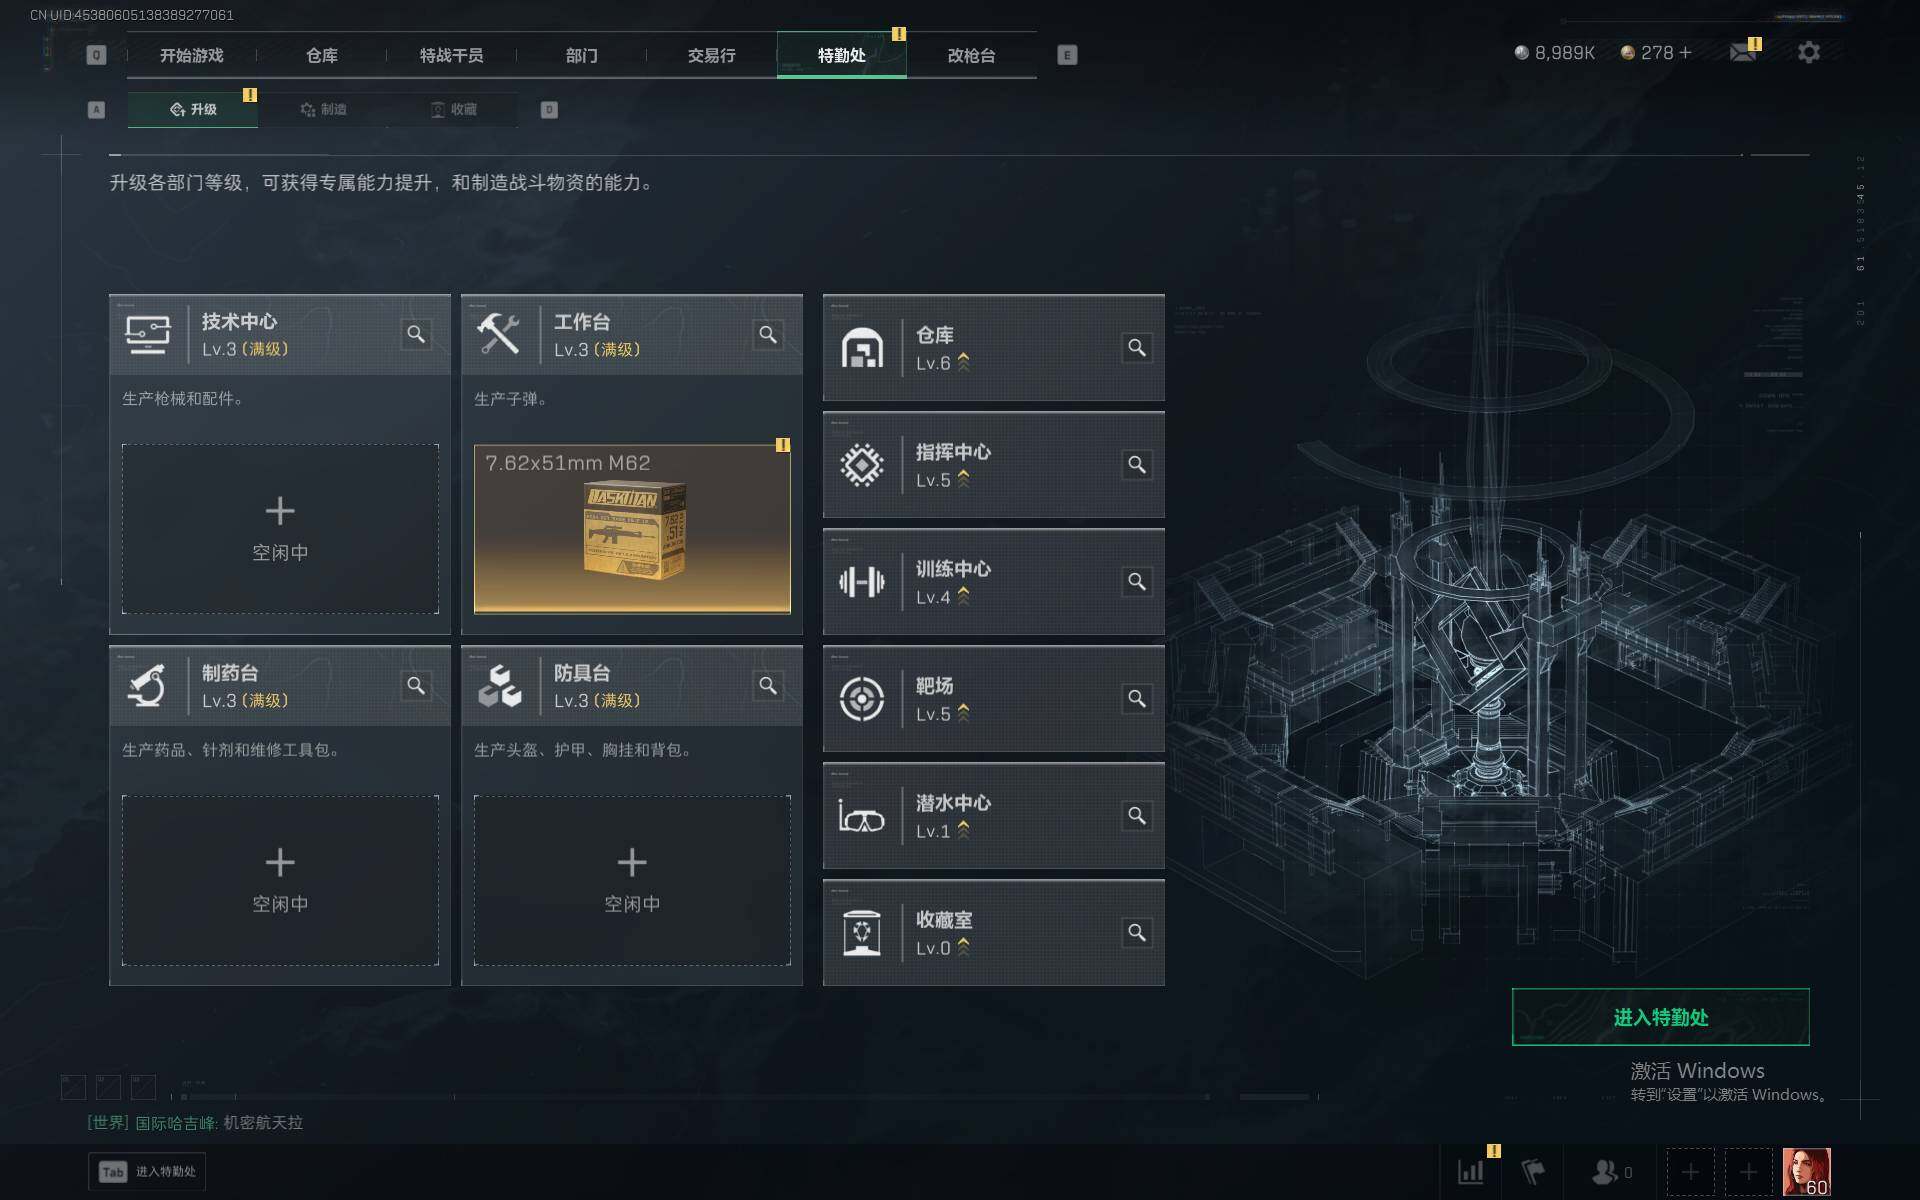Click magnifier on 工作台 panel
The width and height of the screenshot is (1920, 1200).
768,334
